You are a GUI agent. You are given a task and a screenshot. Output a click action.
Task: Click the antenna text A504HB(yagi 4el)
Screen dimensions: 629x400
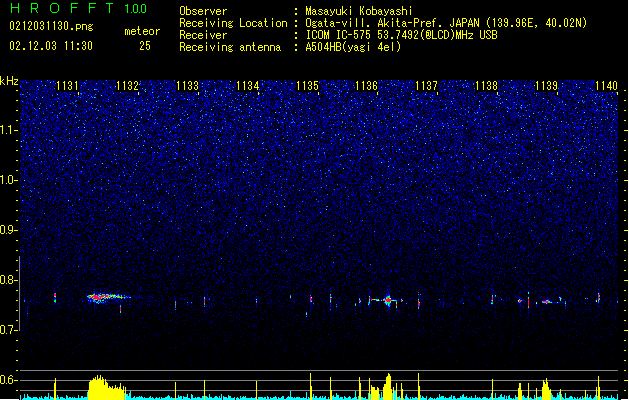pyautogui.click(x=353, y=47)
